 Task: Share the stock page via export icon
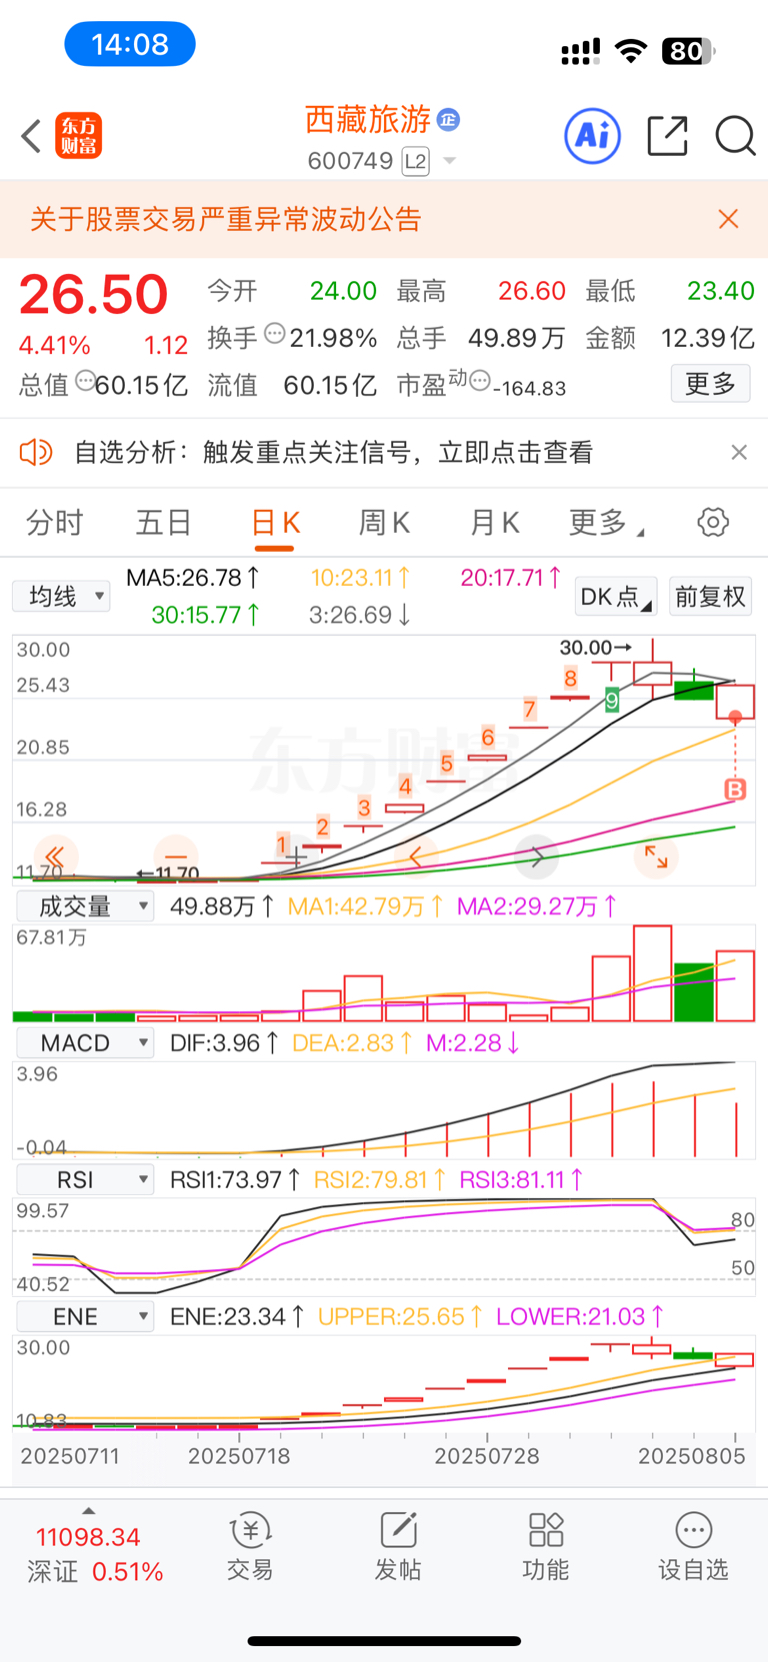pos(668,136)
